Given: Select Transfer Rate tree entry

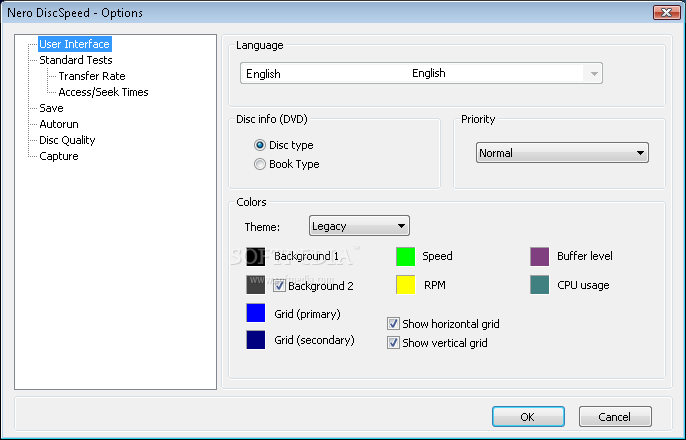Looking at the screenshot, I should tap(92, 76).
